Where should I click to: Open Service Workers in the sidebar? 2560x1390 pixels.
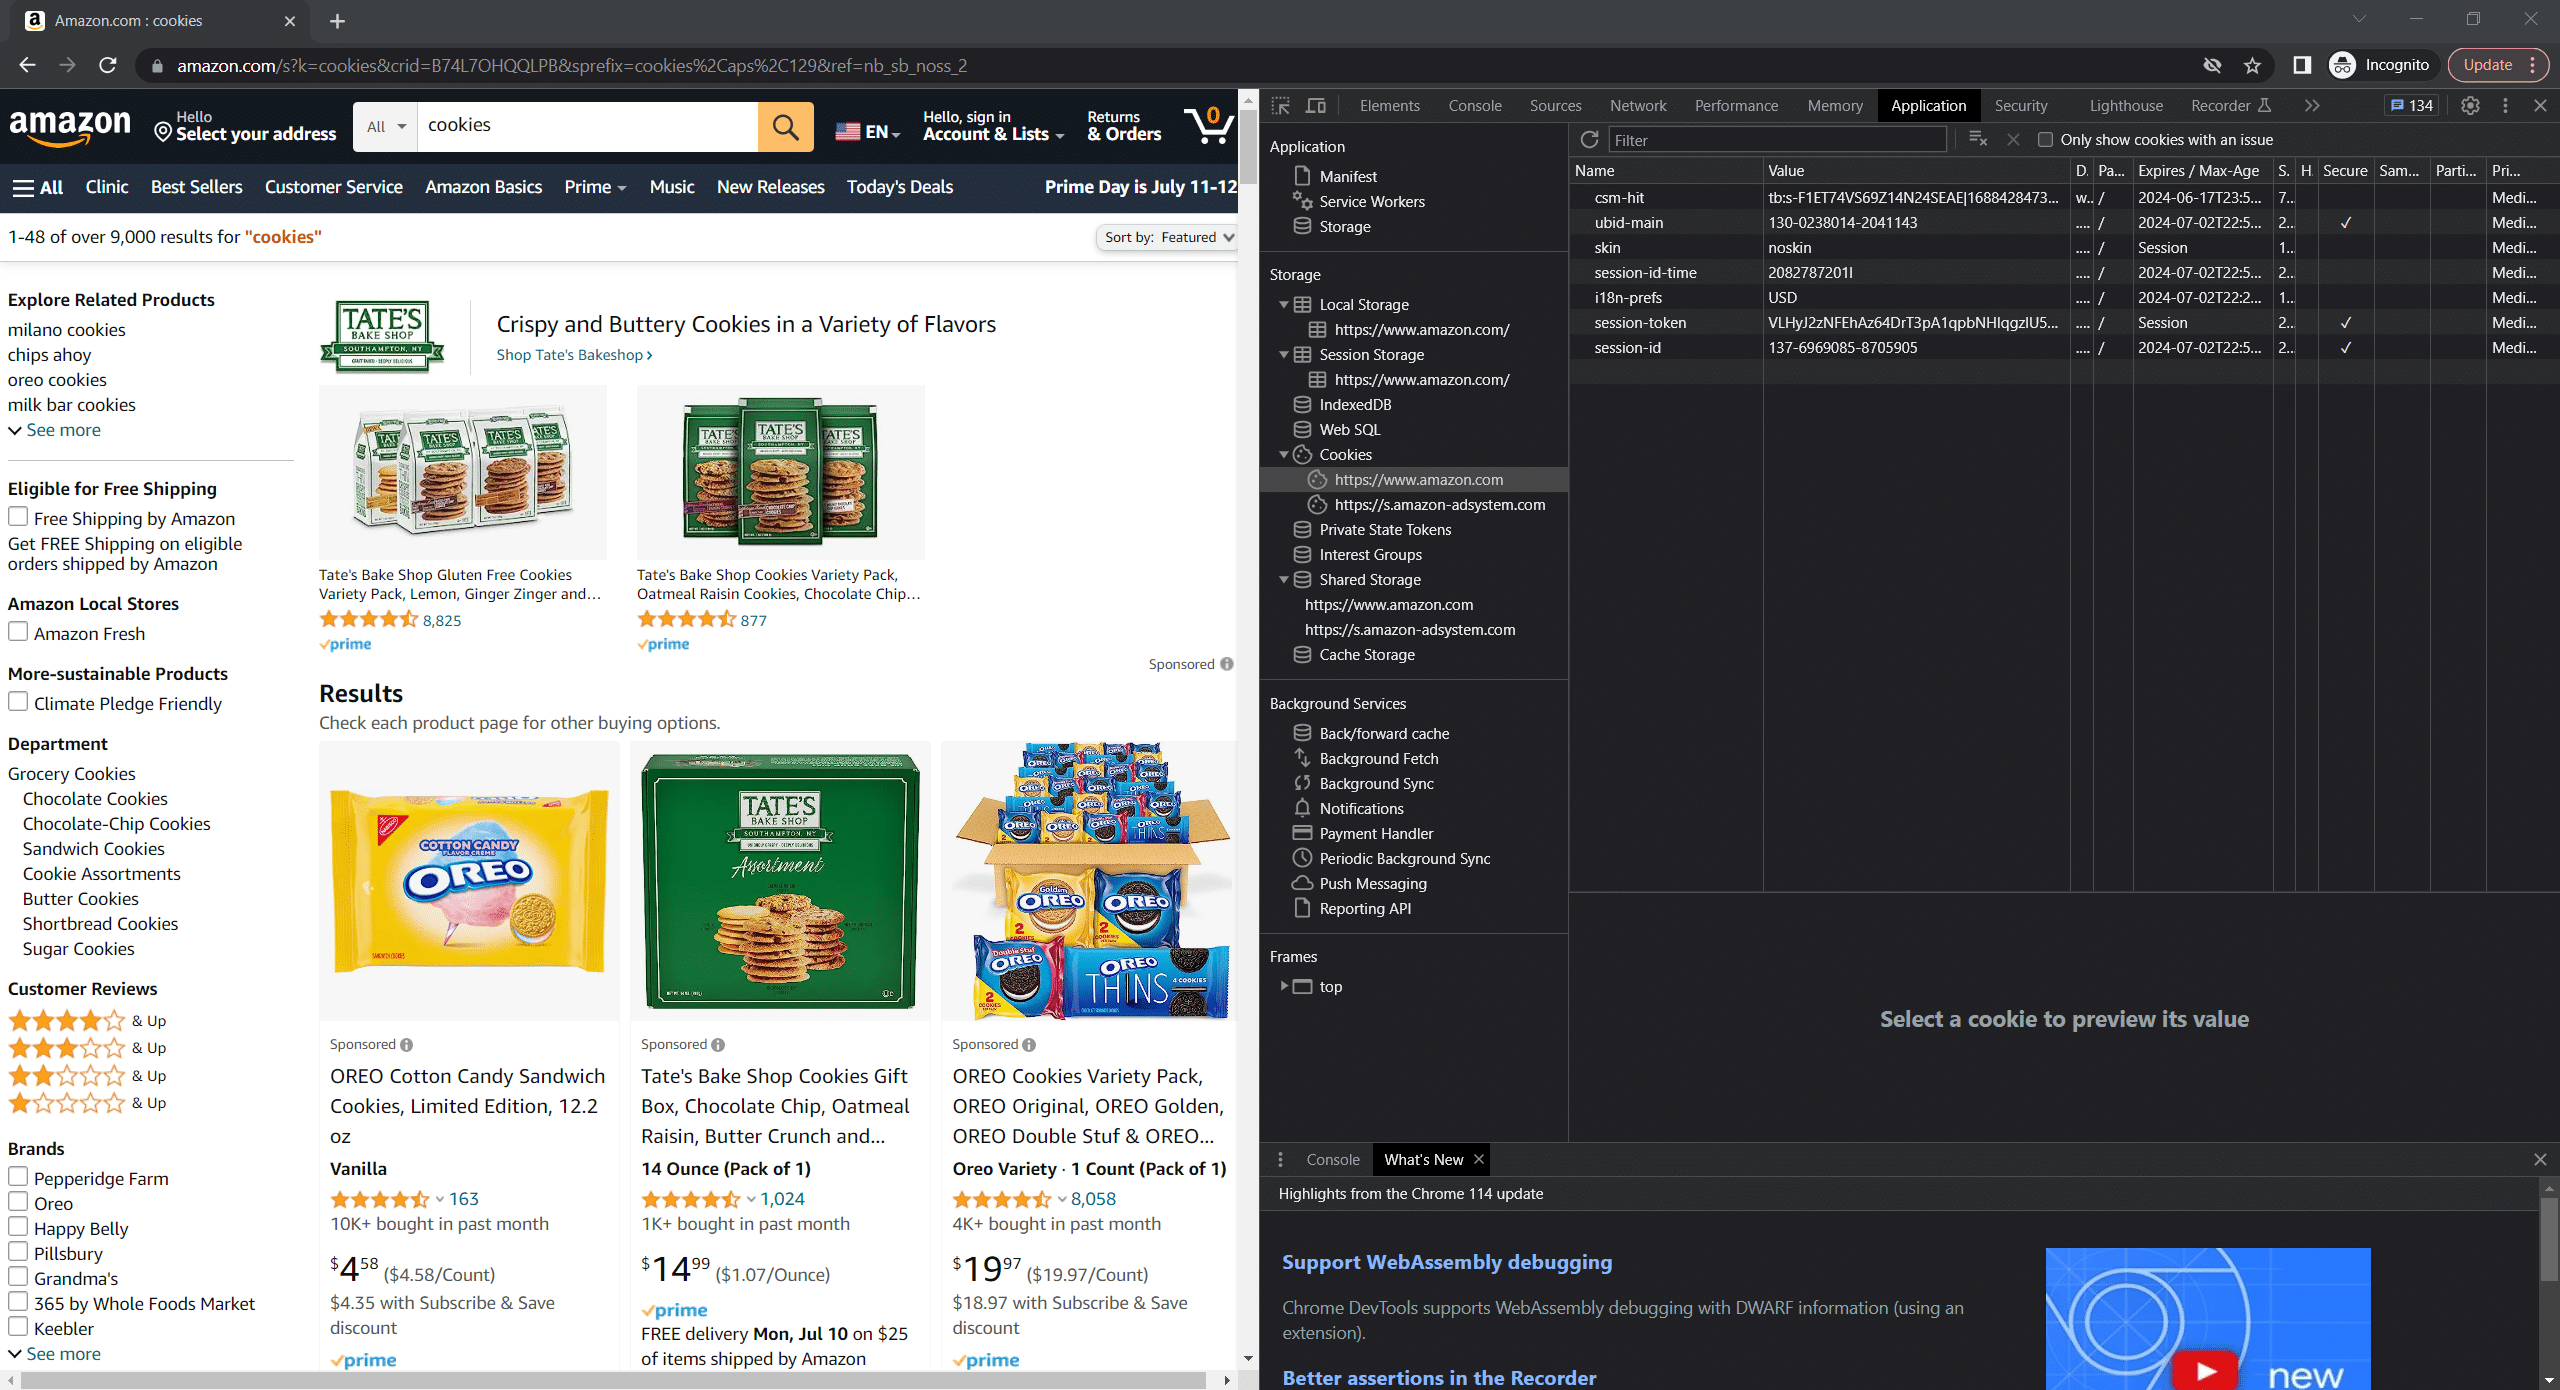pyautogui.click(x=1371, y=202)
